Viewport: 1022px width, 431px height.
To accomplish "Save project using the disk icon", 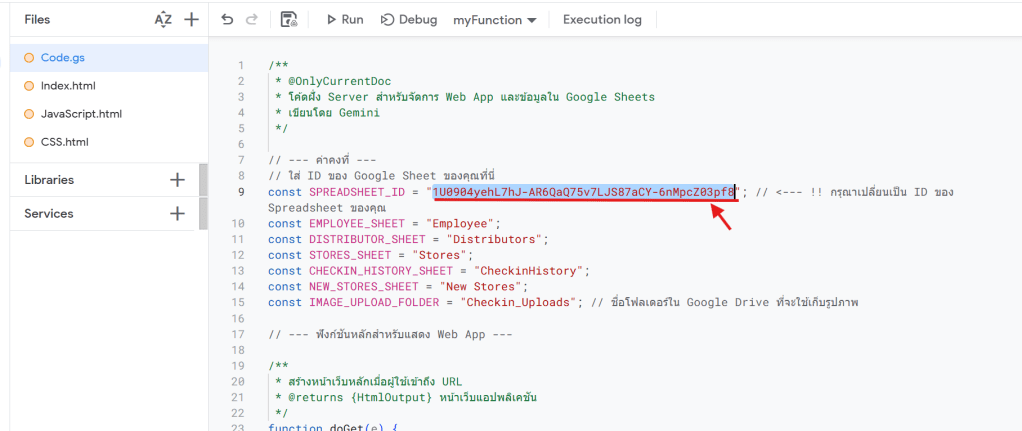I will tap(289, 19).
